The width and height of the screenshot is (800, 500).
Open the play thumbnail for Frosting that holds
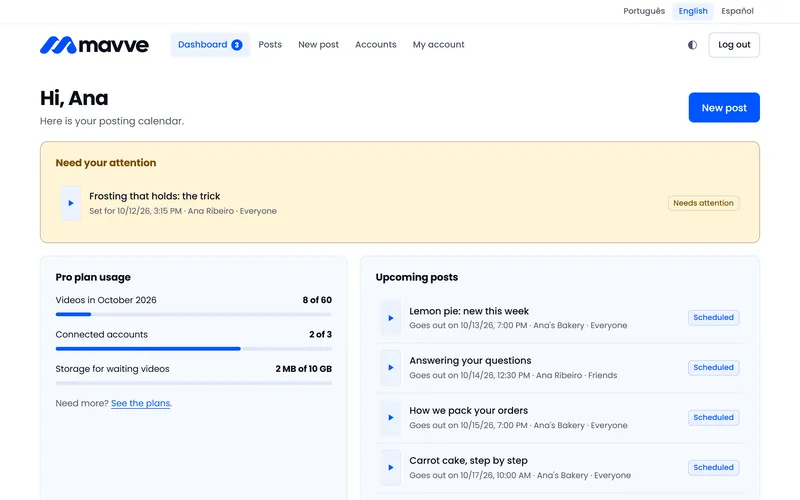70,203
